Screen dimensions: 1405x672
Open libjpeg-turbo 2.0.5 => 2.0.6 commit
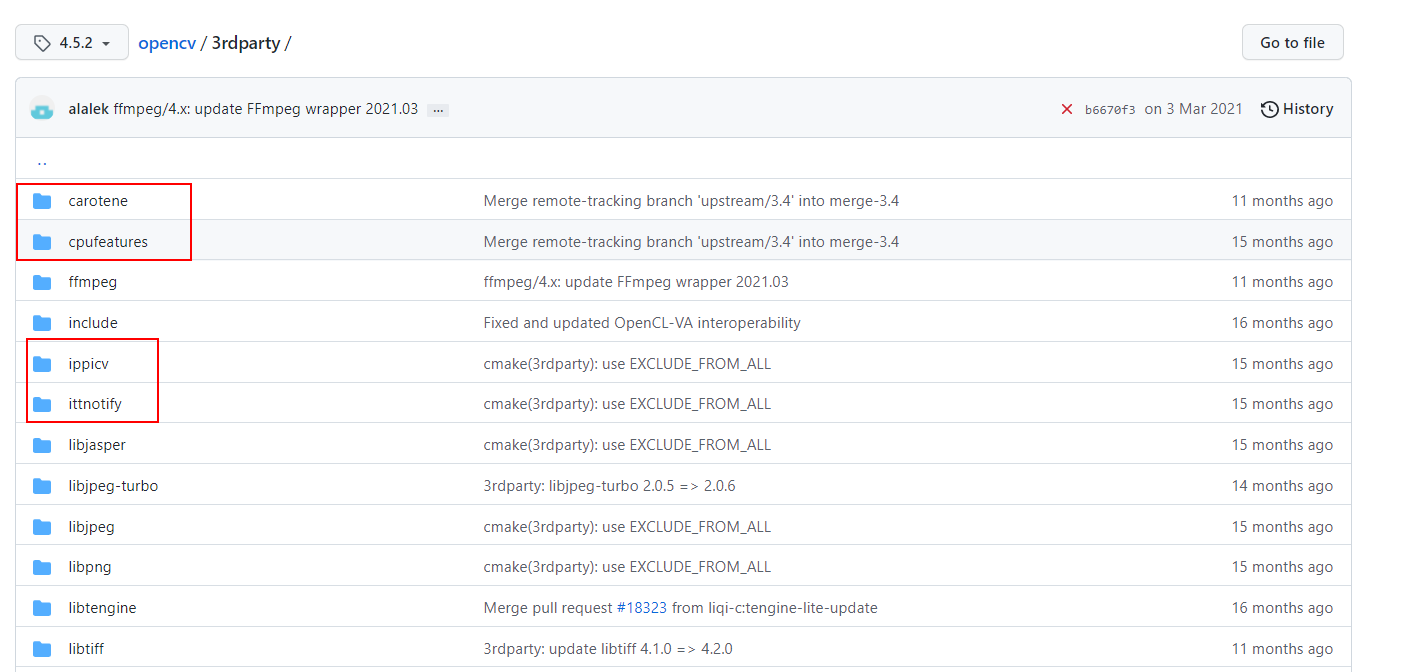(609, 486)
